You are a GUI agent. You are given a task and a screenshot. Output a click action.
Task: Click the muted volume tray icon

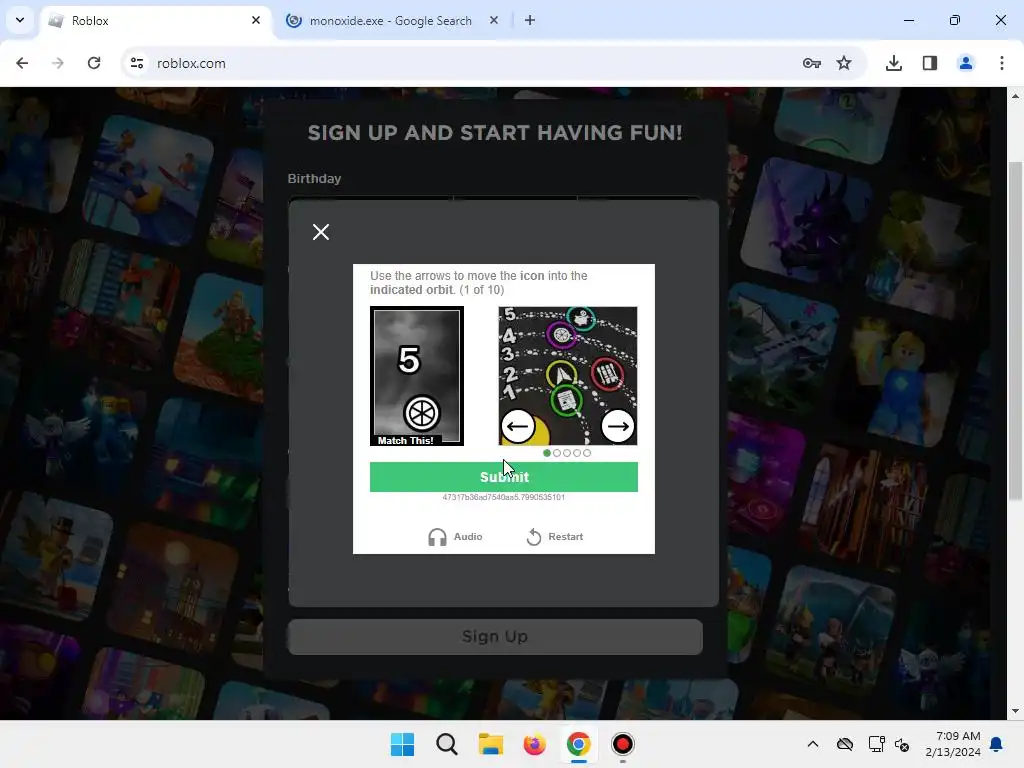902,744
